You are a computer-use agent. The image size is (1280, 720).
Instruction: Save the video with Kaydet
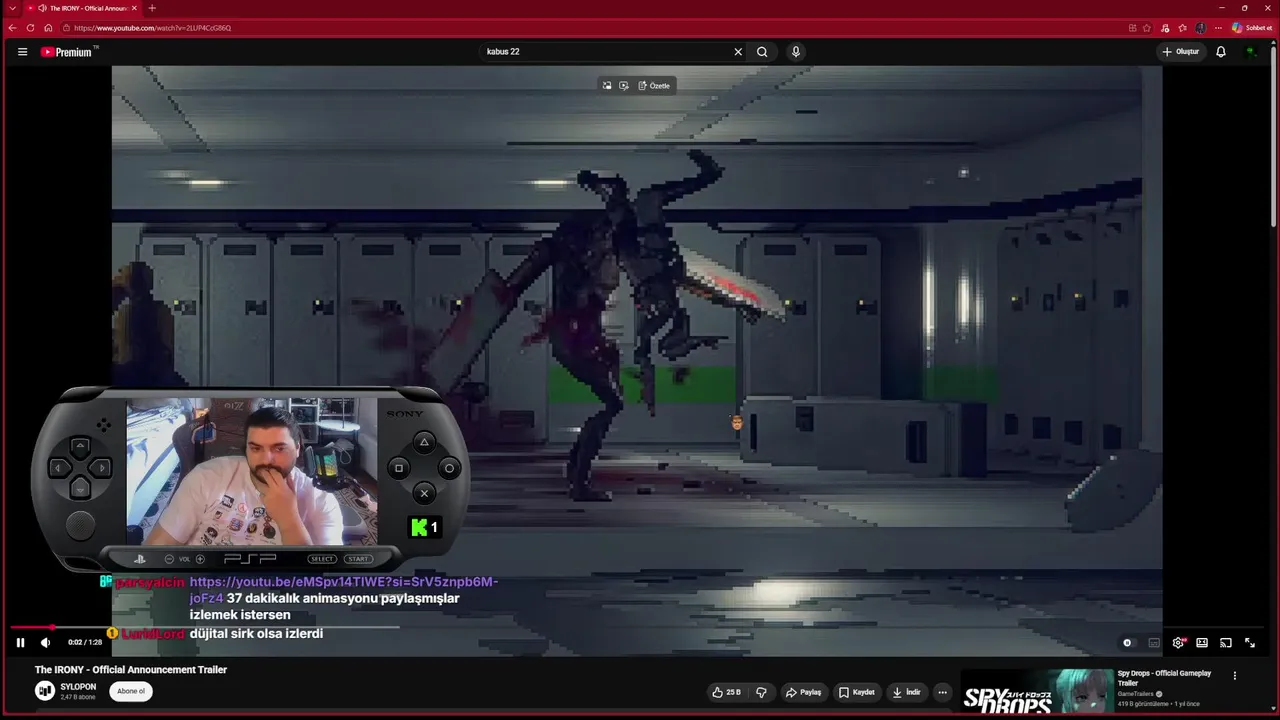pyautogui.click(x=857, y=692)
